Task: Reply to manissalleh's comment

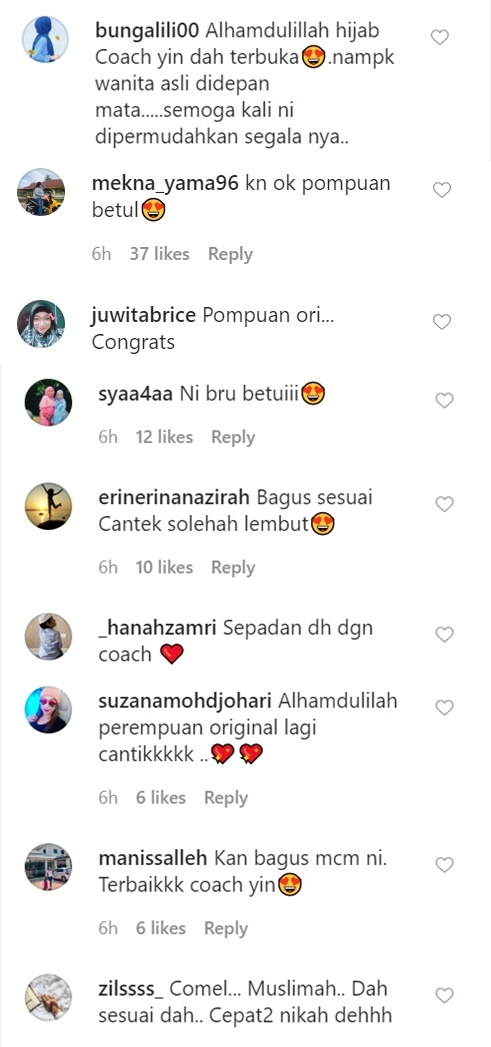Action: [226, 928]
